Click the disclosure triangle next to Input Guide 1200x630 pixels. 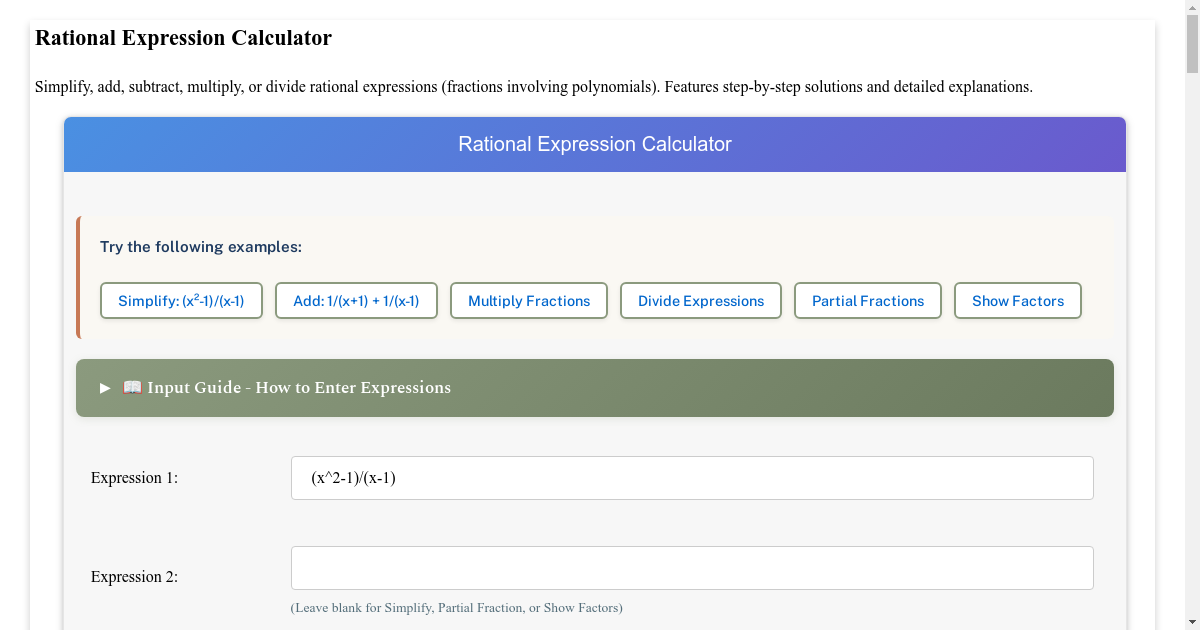[104, 388]
